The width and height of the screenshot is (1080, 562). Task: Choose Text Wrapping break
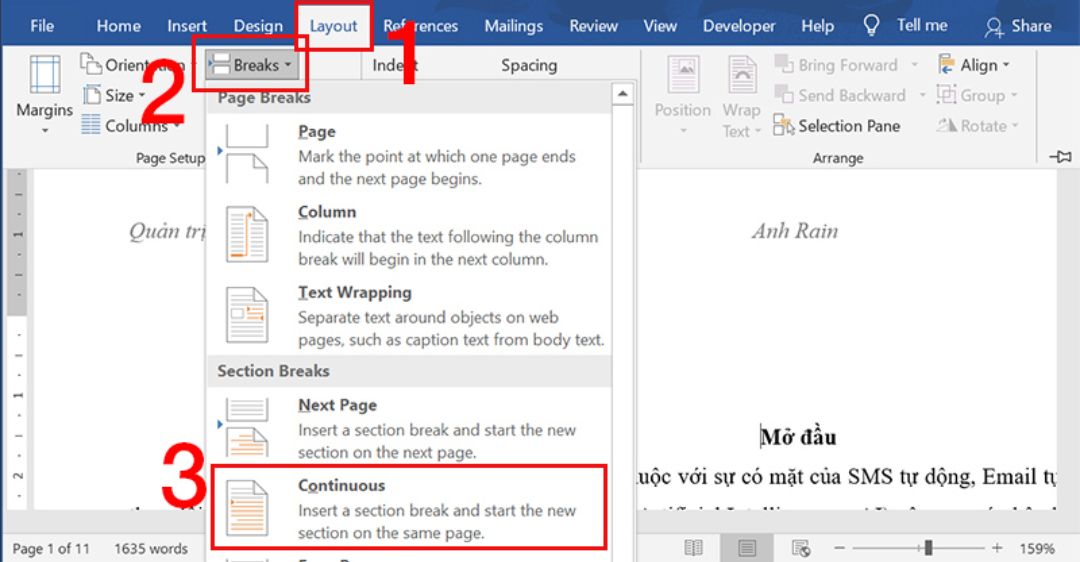pyautogui.click(x=410, y=316)
